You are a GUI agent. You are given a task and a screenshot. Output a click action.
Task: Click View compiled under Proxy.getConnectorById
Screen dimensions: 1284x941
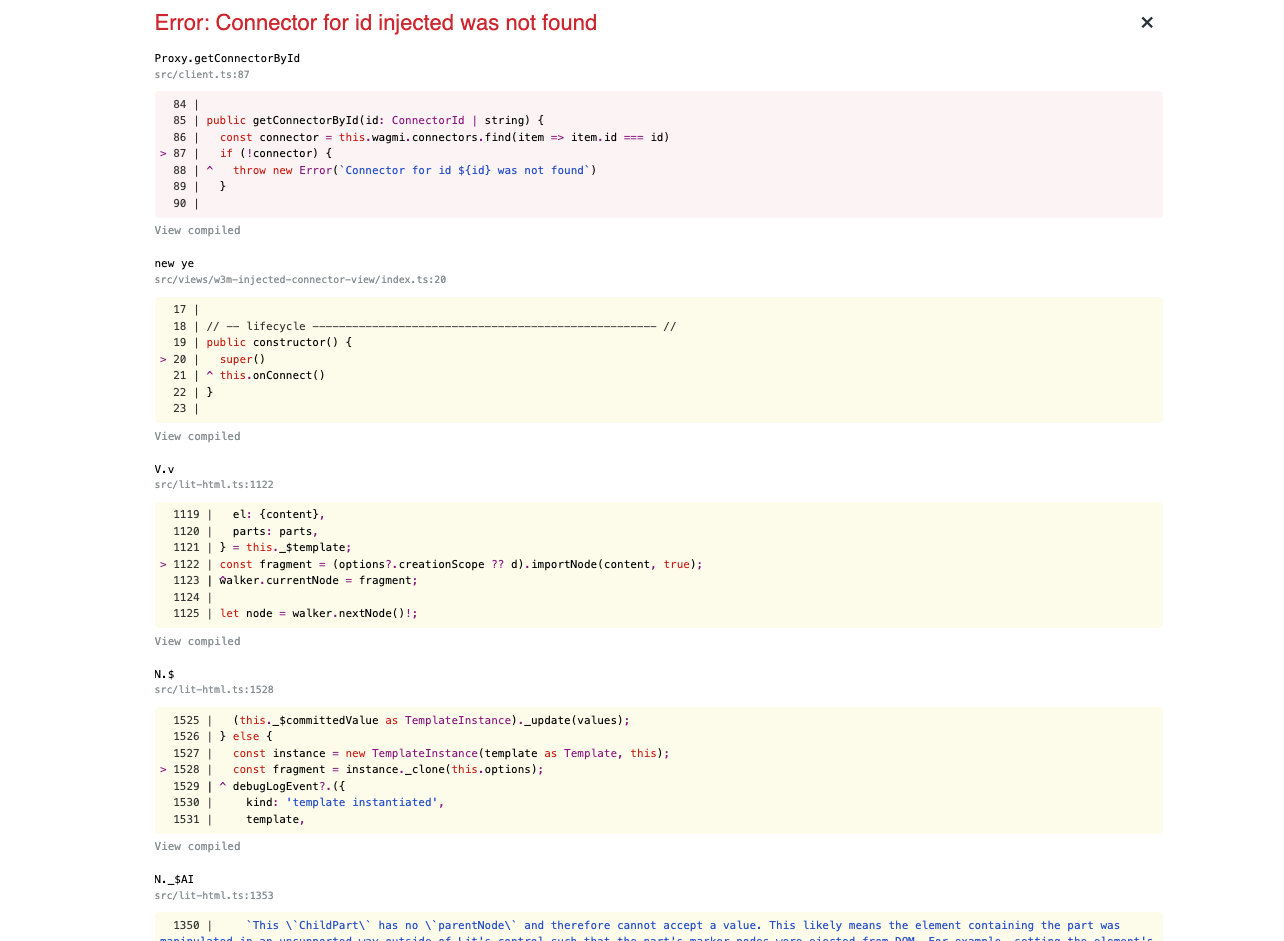click(x=197, y=230)
